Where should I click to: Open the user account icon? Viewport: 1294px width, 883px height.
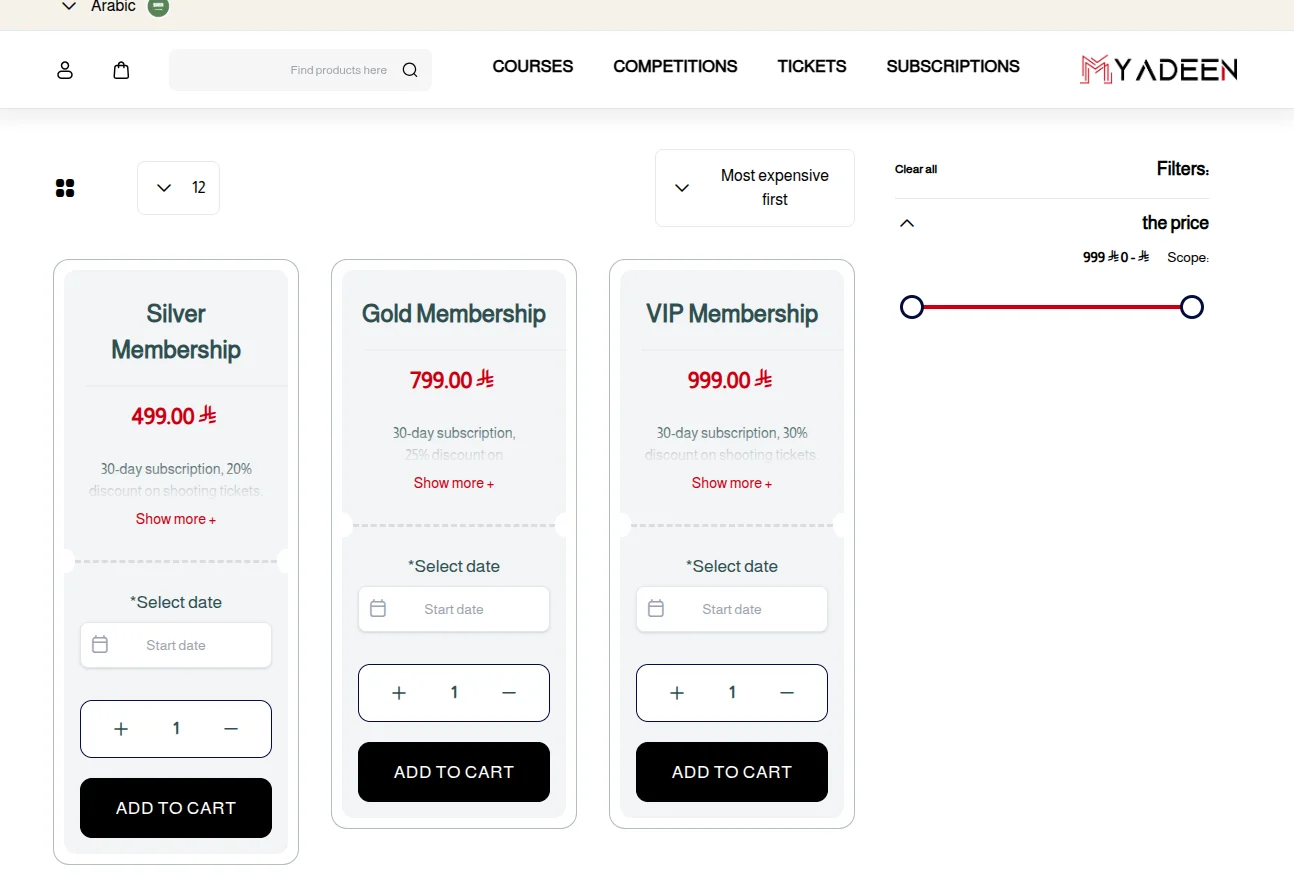65,70
